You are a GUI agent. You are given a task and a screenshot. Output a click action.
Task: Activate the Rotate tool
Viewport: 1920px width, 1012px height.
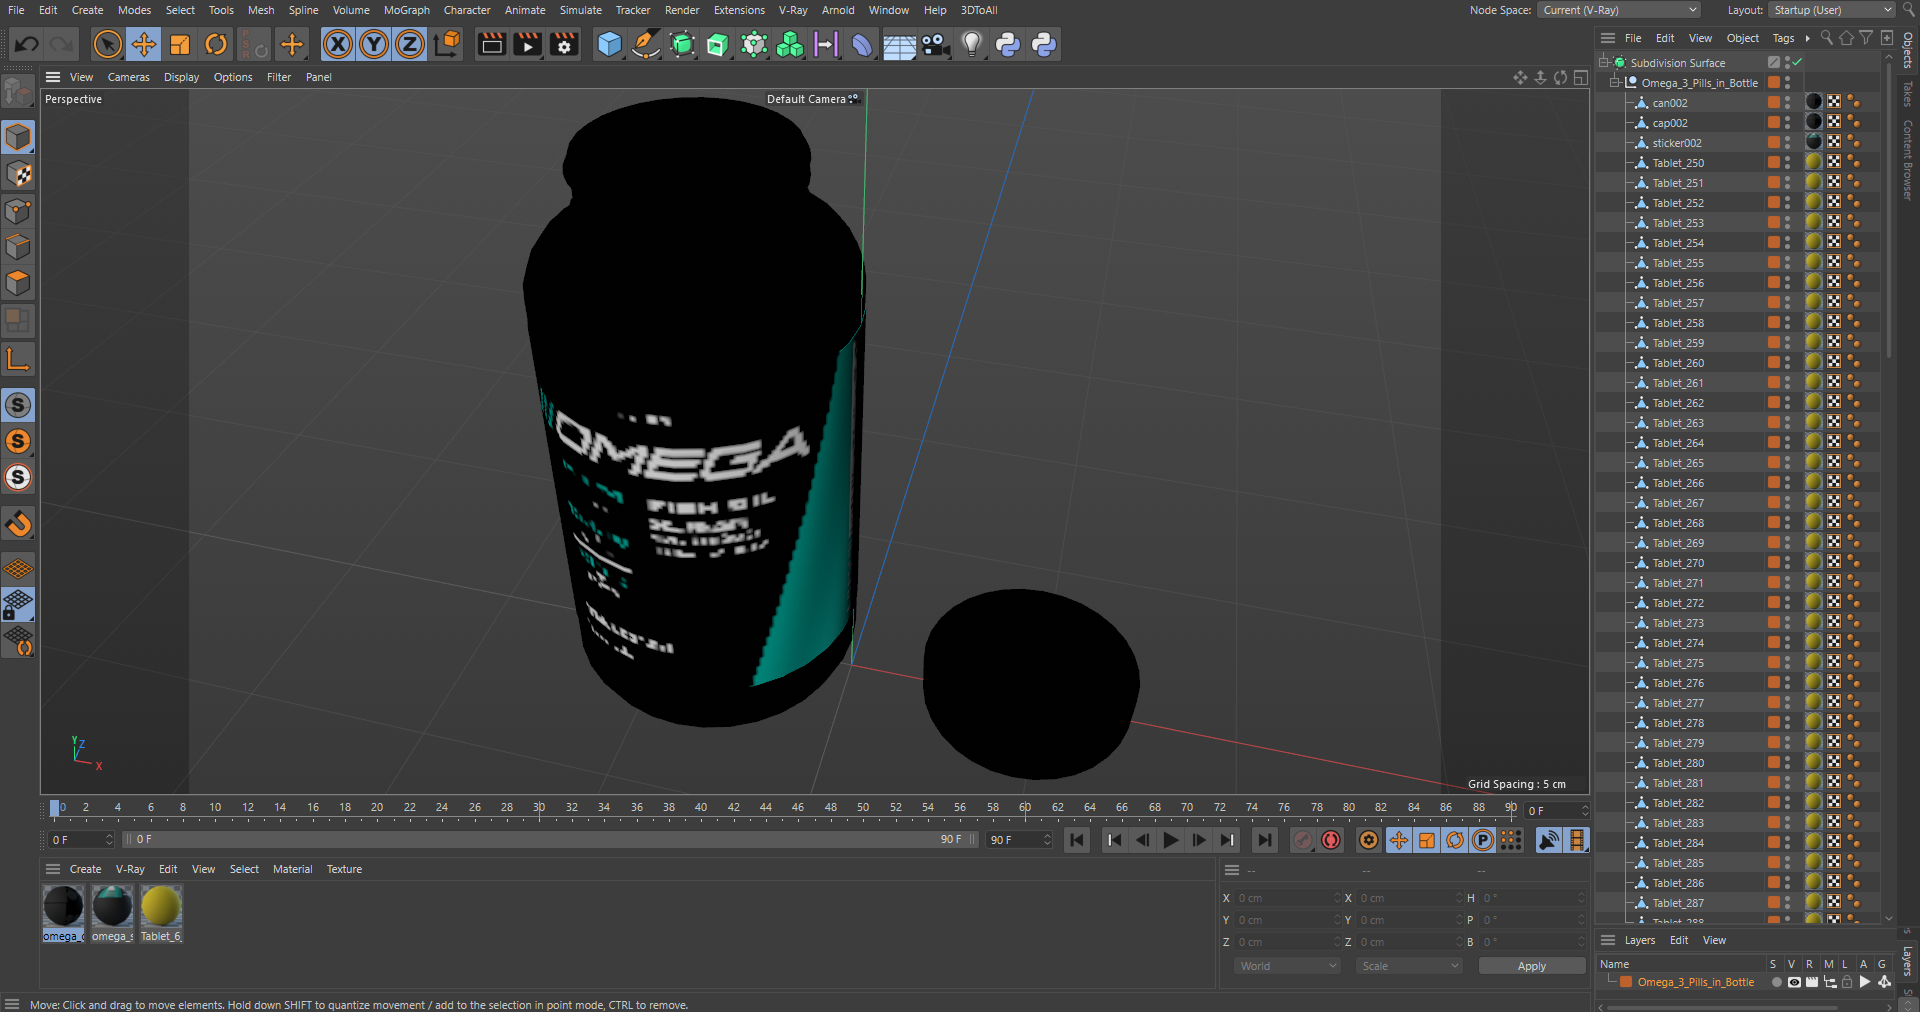[x=216, y=44]
